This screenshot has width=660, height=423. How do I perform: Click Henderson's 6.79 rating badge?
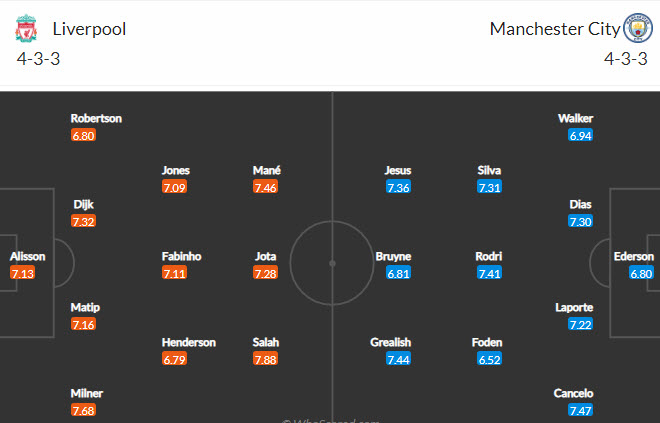pyautogui.click(x=174, y=359)
